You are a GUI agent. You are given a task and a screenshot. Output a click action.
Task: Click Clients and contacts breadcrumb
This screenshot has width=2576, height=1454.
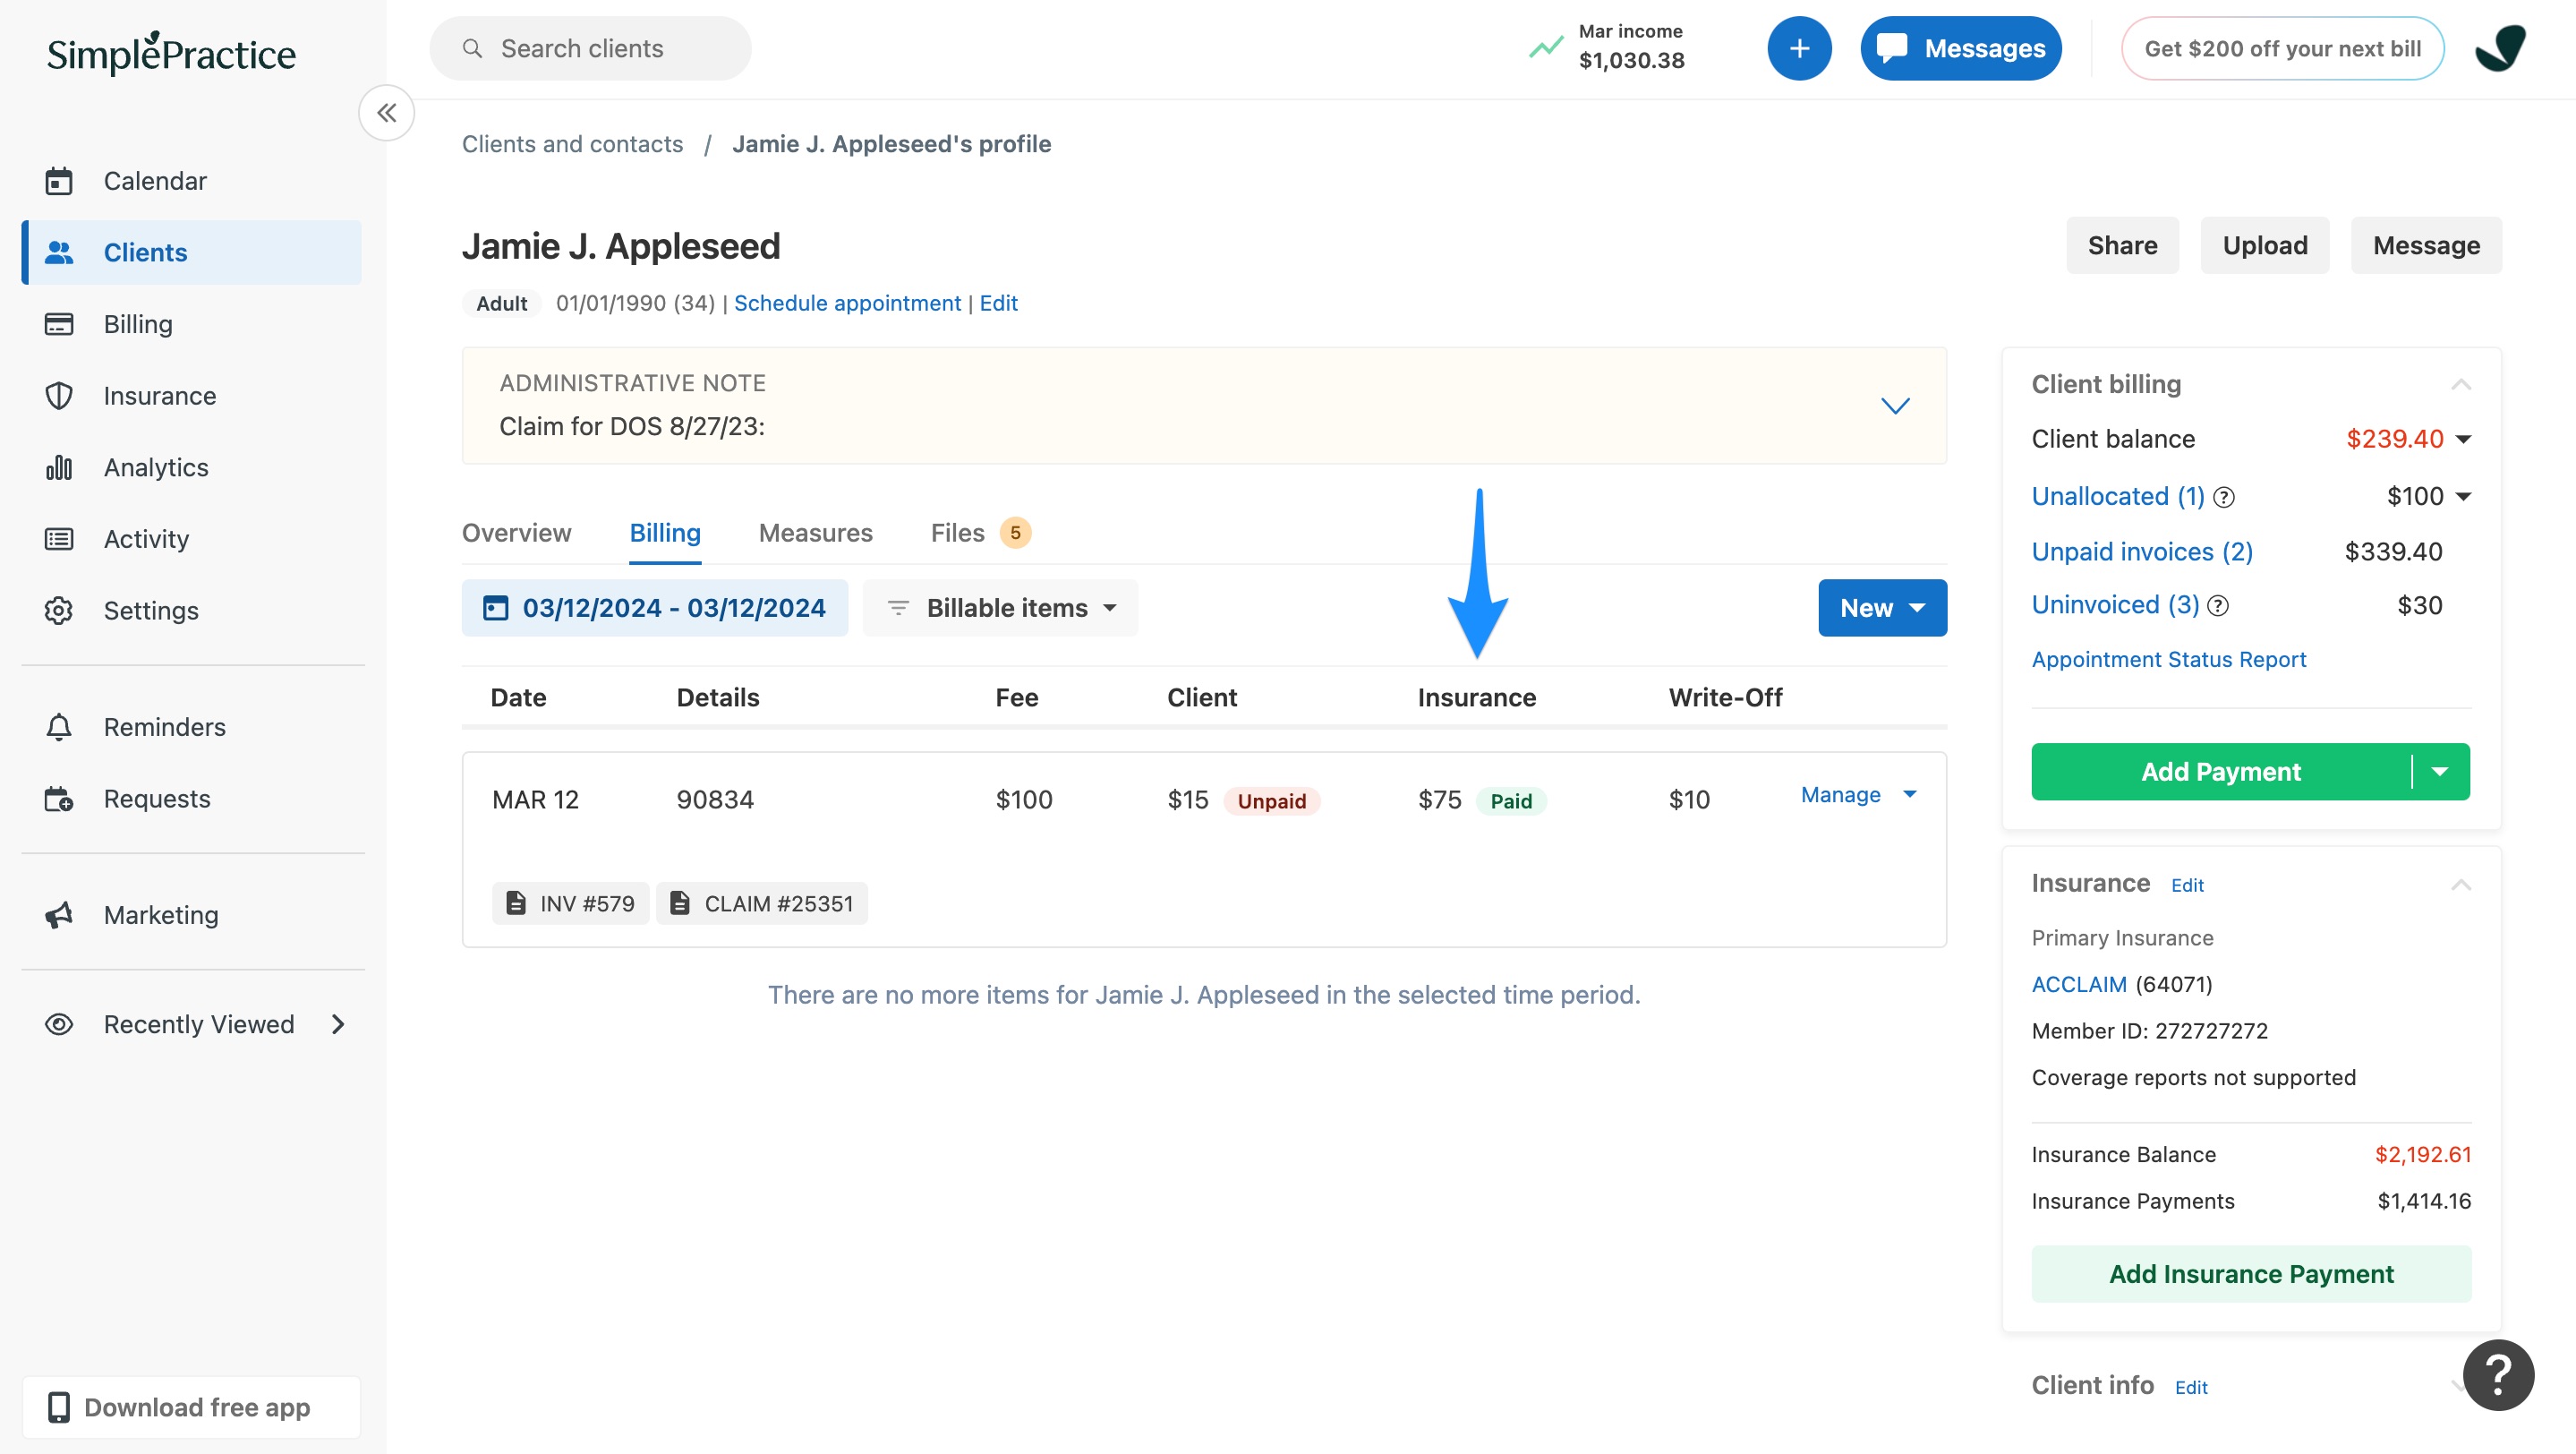(573, 144)
